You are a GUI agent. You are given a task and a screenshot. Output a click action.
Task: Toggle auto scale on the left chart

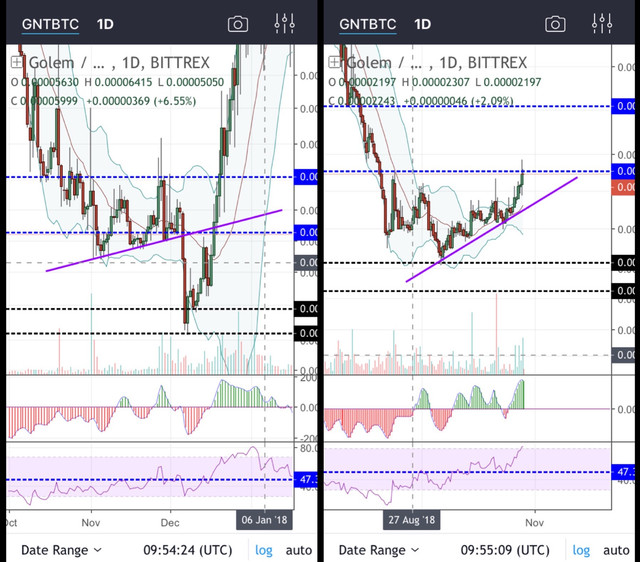point(299,550)
